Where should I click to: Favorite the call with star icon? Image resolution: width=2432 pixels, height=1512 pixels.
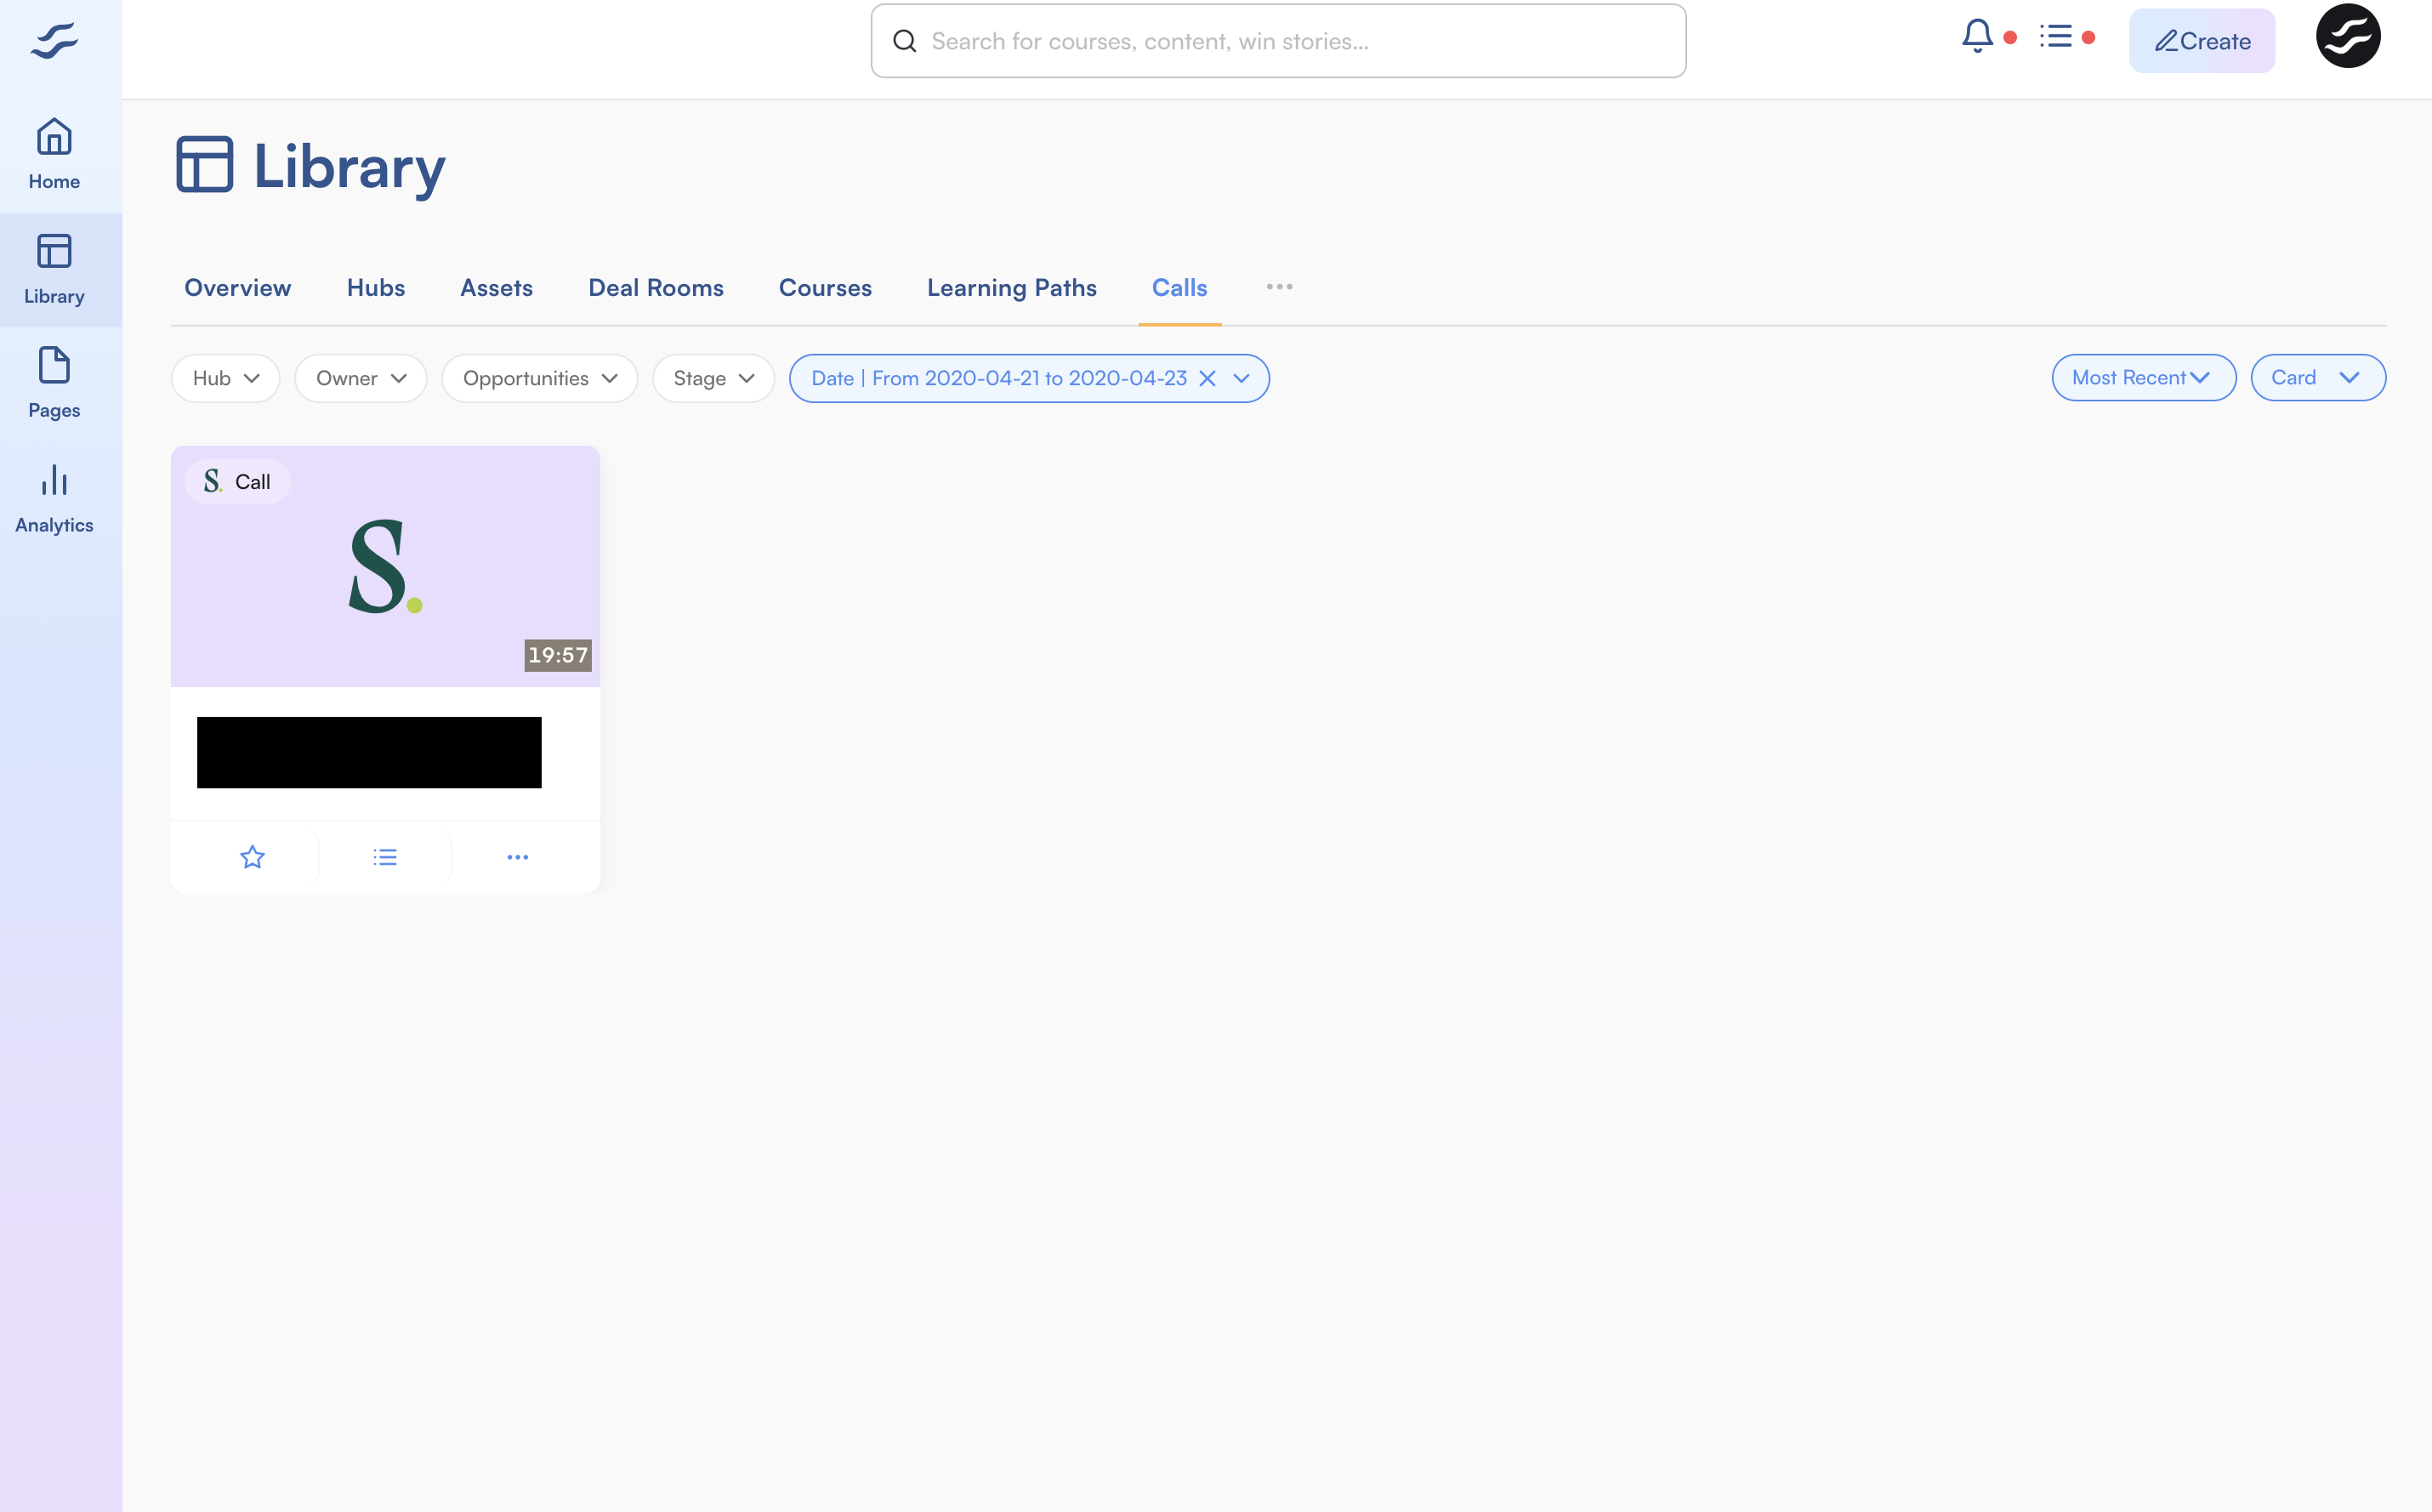pos(252,857)
